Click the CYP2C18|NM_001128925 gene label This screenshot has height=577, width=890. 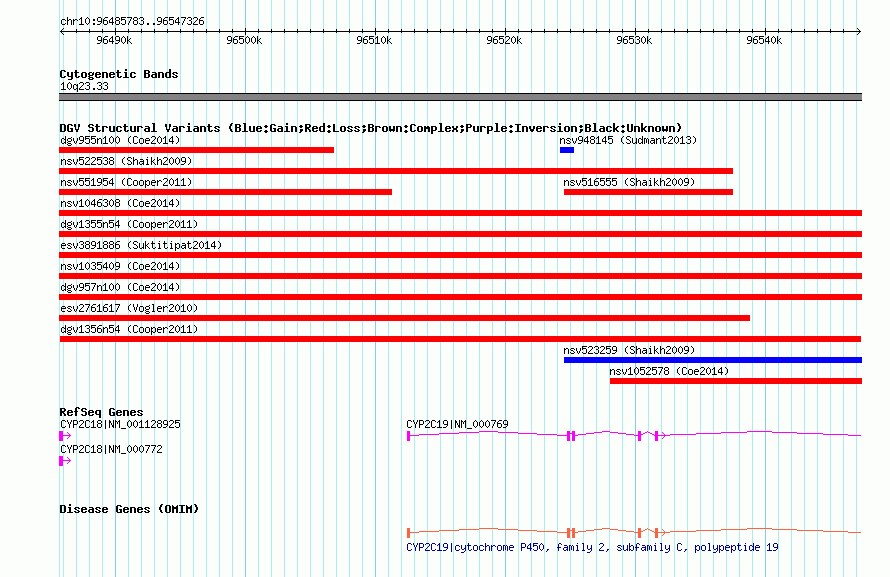[120, 424]
